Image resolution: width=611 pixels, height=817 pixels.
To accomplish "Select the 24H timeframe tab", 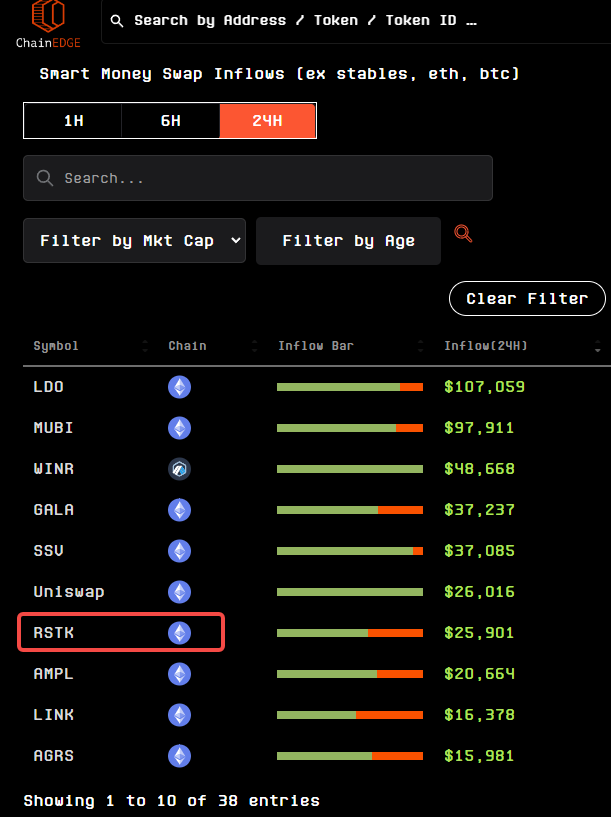I will 267,121.
